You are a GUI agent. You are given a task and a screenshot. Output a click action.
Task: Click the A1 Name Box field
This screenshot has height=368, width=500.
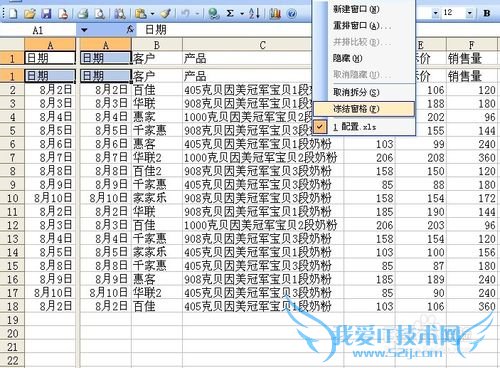click(38, 30)
